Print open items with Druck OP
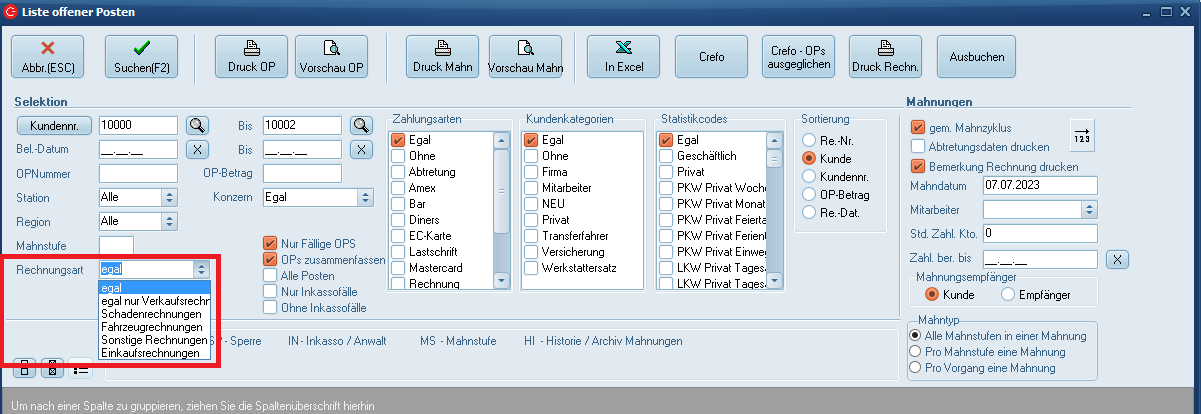The image size is (1201, 414). coord(251,56)
